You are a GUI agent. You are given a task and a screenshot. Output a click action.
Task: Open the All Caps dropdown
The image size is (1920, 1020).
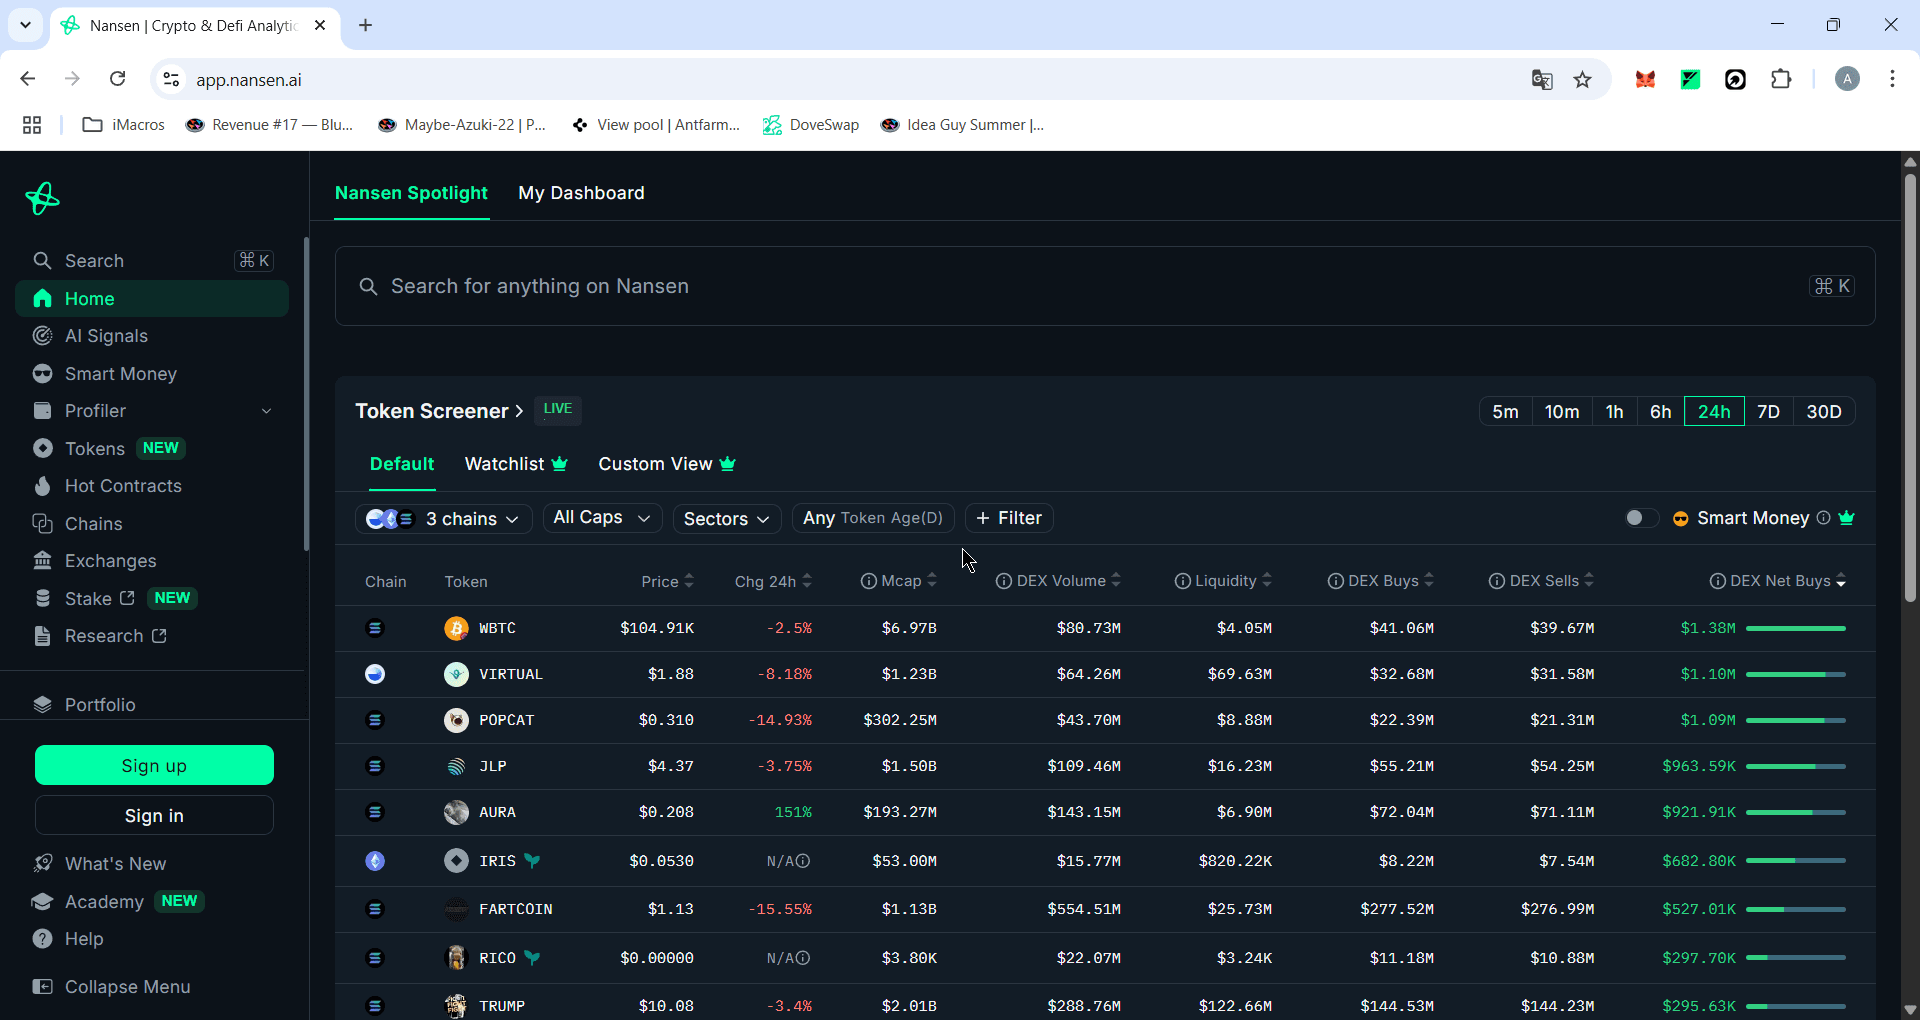tap(602, 518)
